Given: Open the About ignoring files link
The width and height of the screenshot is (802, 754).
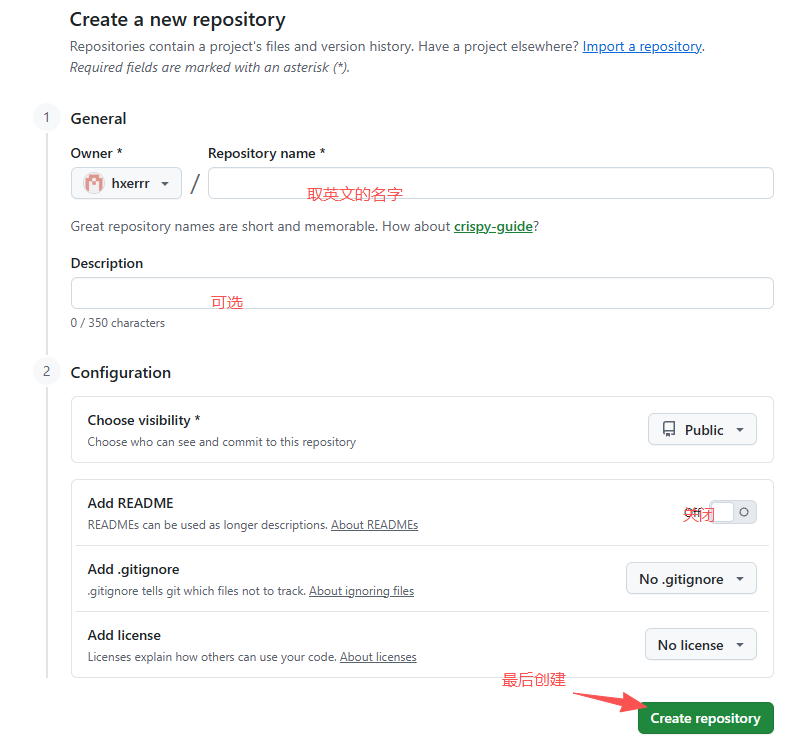Looking at the screenshot, I should coord(361,591).
